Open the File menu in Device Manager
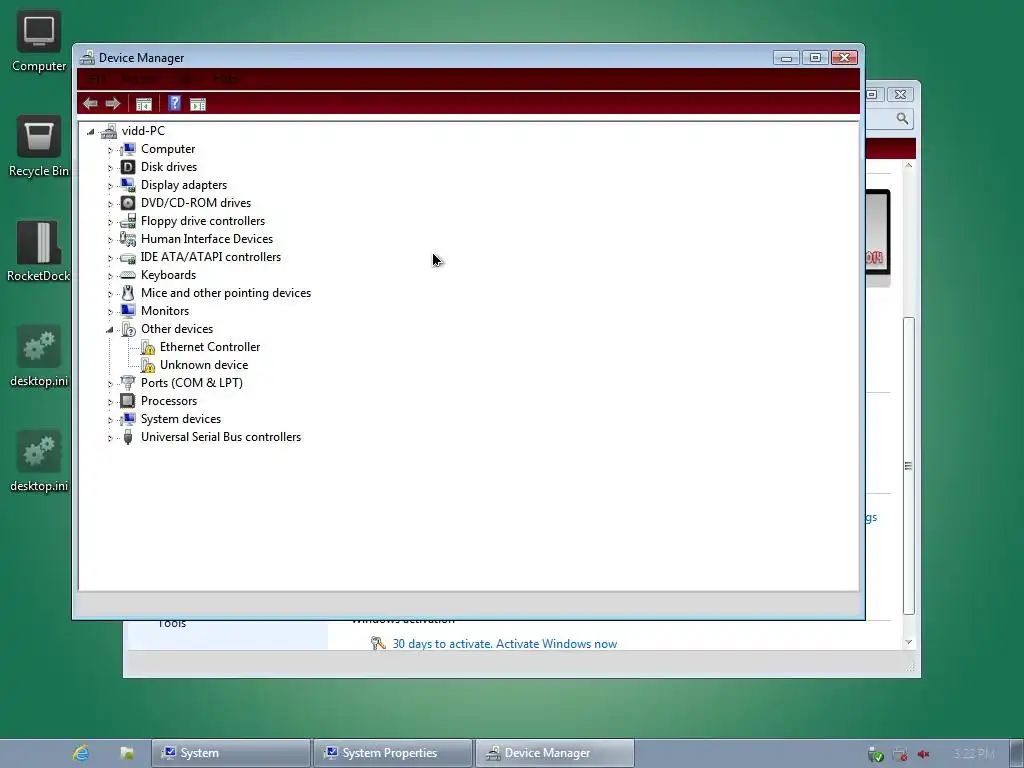This screenshot has height=768, width=1024. [96, 80]
